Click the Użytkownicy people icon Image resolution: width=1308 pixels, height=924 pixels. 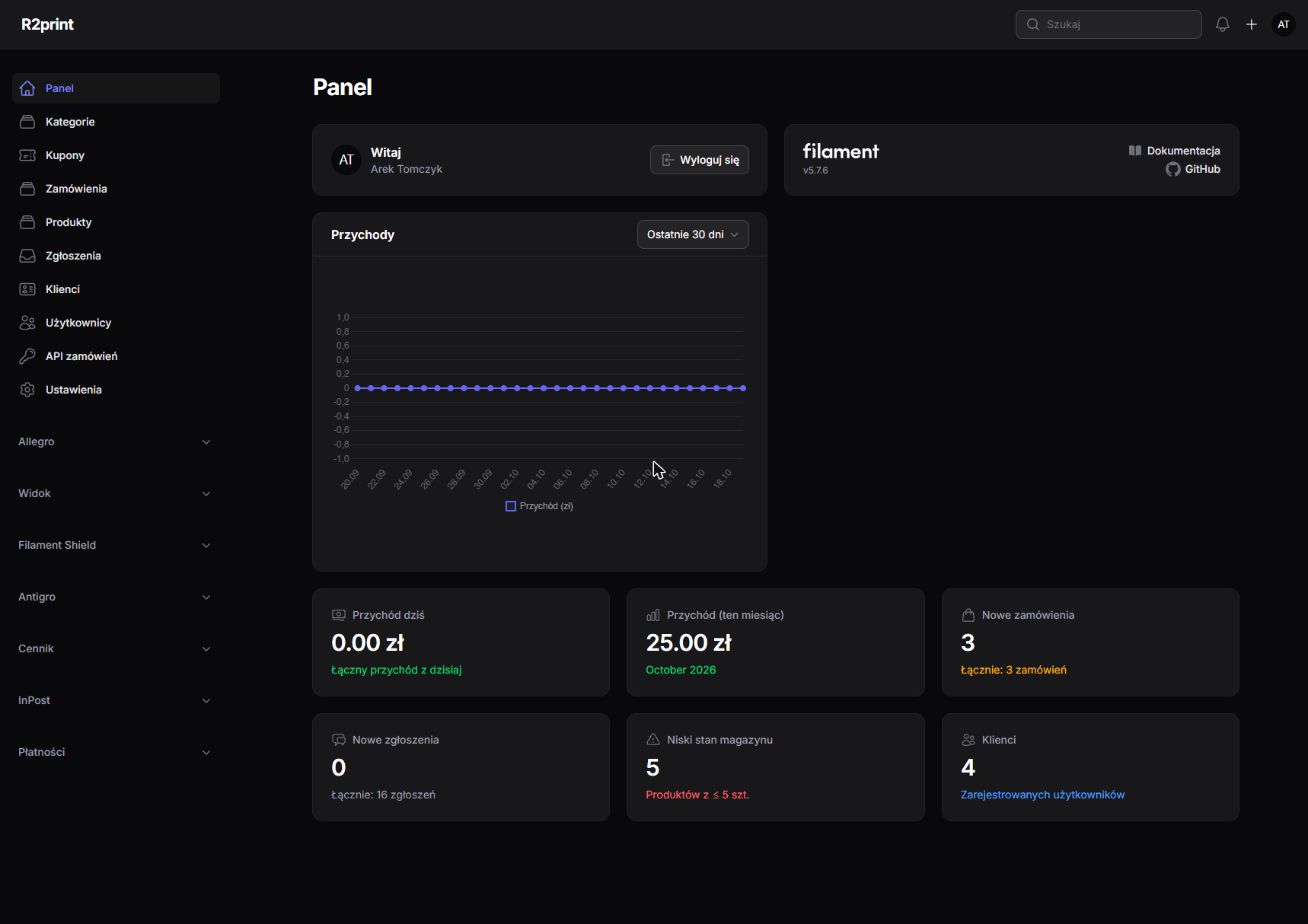point(27,323)
